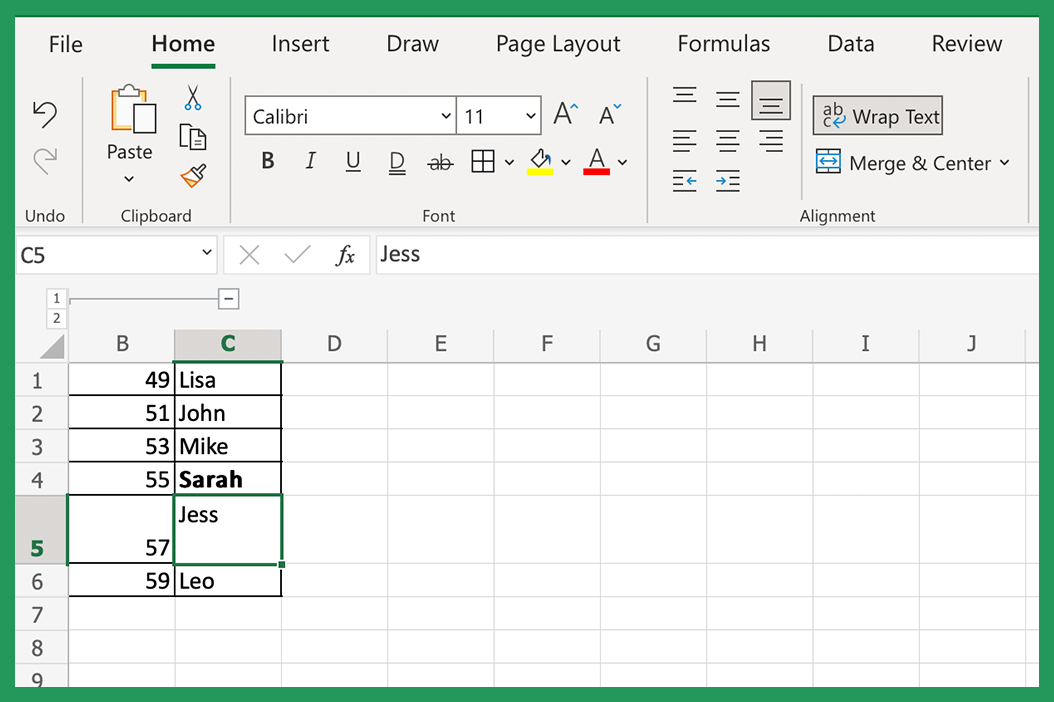Toggle bold formatting

(267, 160)
